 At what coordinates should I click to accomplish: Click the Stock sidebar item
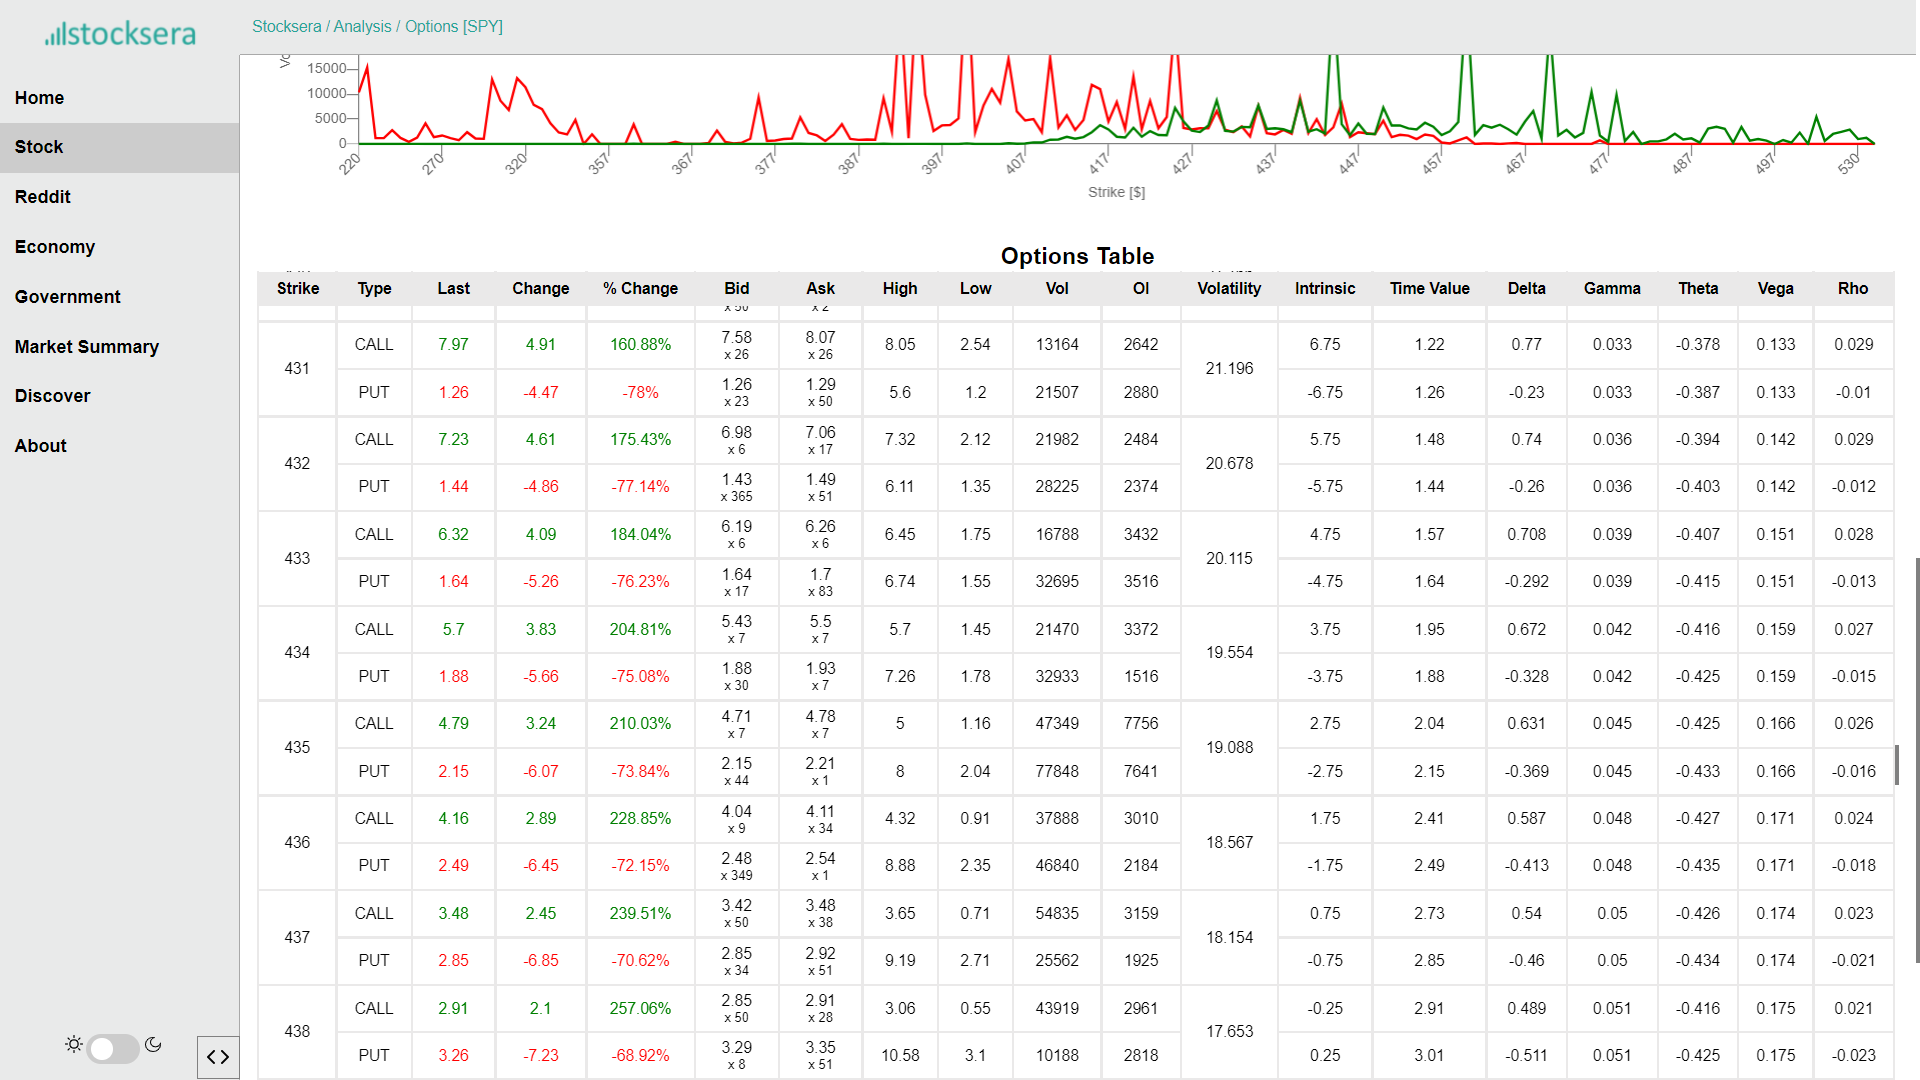coord(39,148)
